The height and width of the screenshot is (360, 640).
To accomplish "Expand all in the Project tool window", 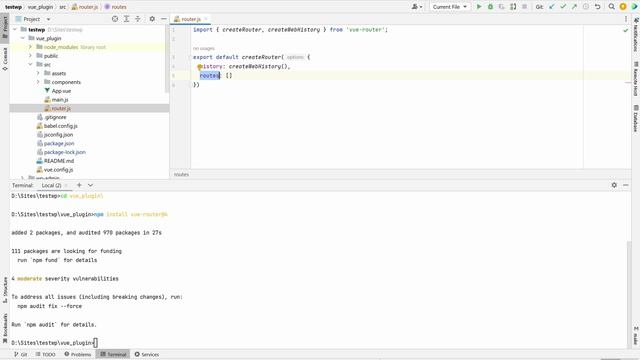I will point(127,19).
